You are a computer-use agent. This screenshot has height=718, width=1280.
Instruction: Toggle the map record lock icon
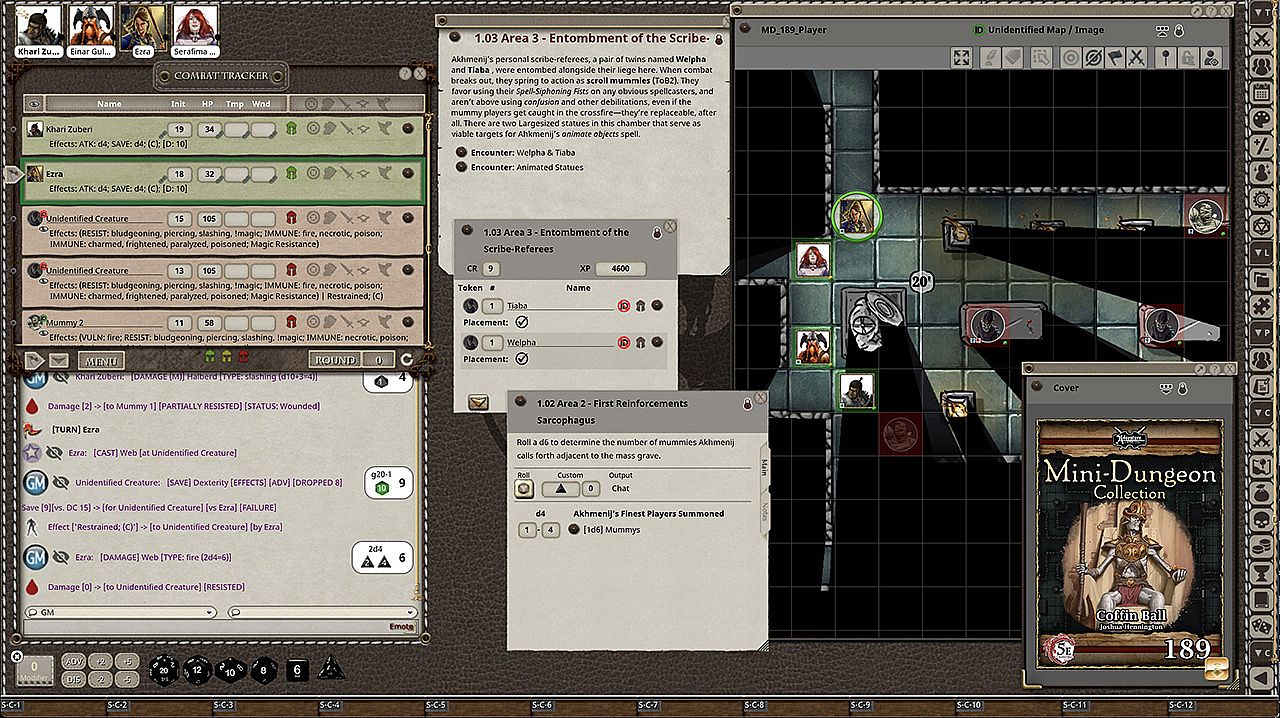[1179, 30]
